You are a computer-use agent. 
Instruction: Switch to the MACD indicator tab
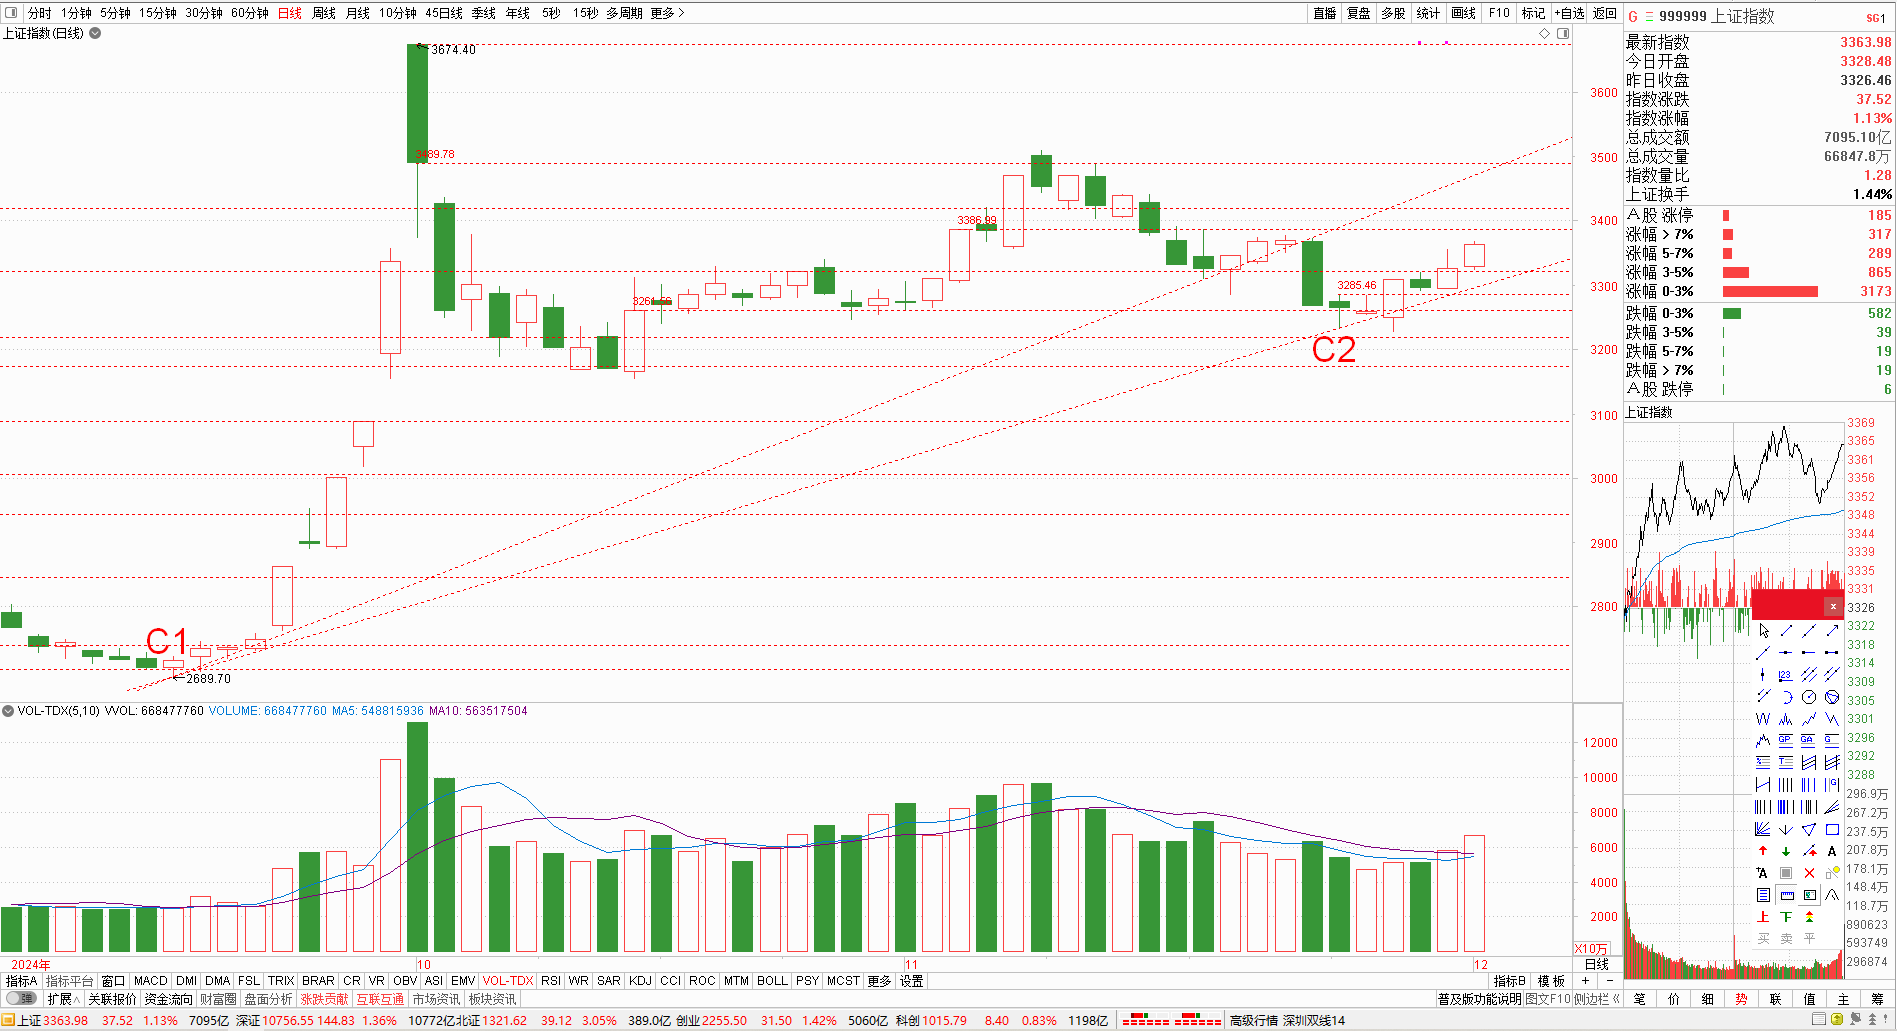click(150, 981)
